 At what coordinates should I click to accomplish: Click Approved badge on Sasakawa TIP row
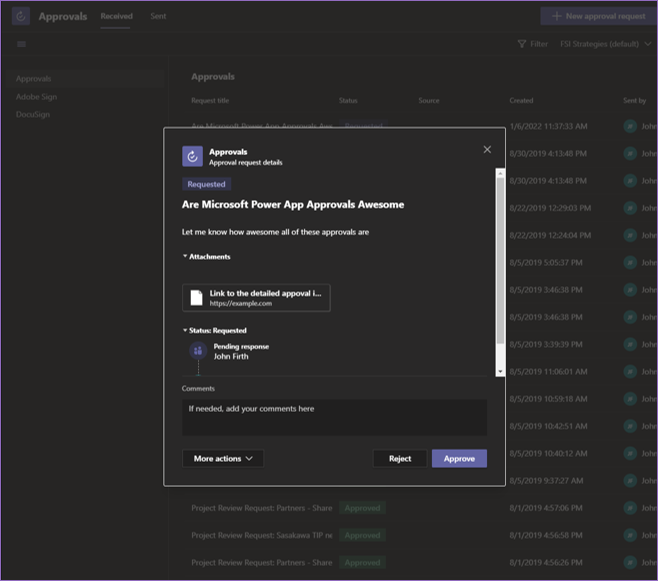(362, 535)
